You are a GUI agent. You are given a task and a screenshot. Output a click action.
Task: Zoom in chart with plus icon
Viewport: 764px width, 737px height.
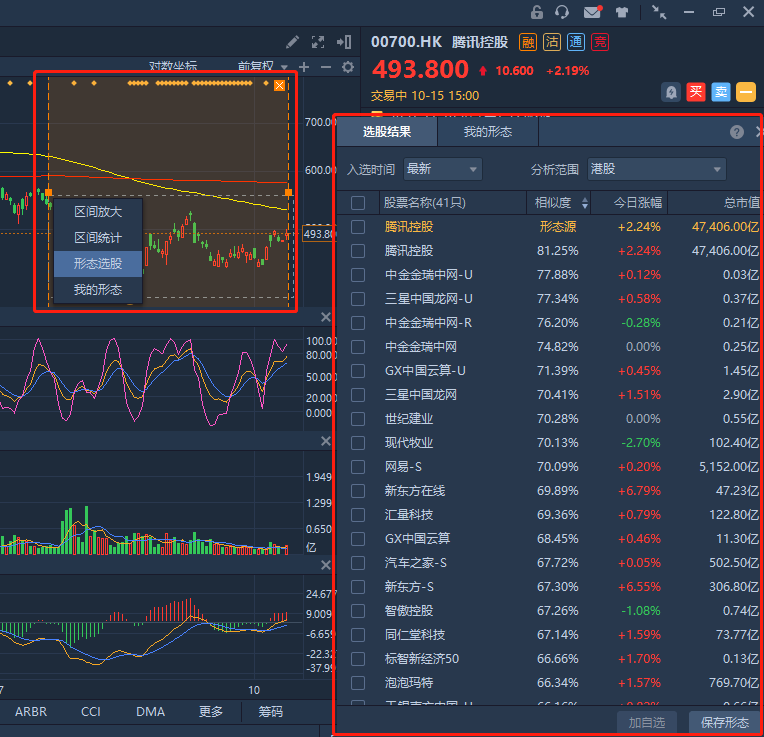(304, 67)
